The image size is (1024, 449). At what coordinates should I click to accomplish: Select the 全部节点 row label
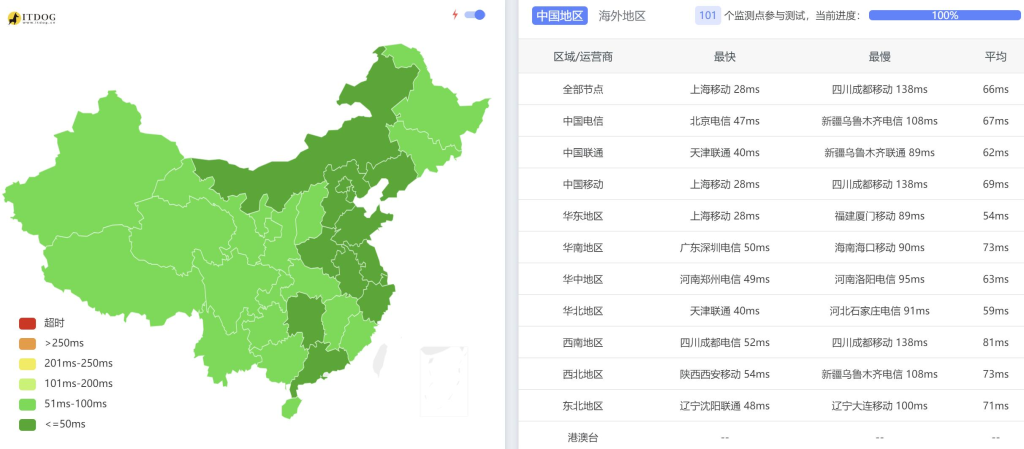pos(583,89)
